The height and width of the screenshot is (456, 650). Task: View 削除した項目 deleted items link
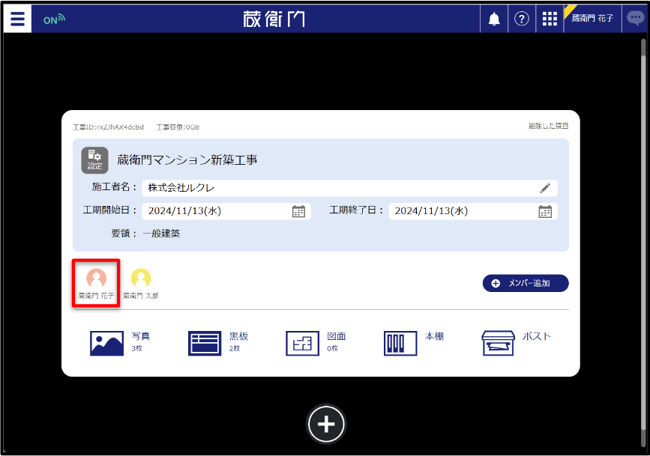pyautogui.click(x=548, y=126)
